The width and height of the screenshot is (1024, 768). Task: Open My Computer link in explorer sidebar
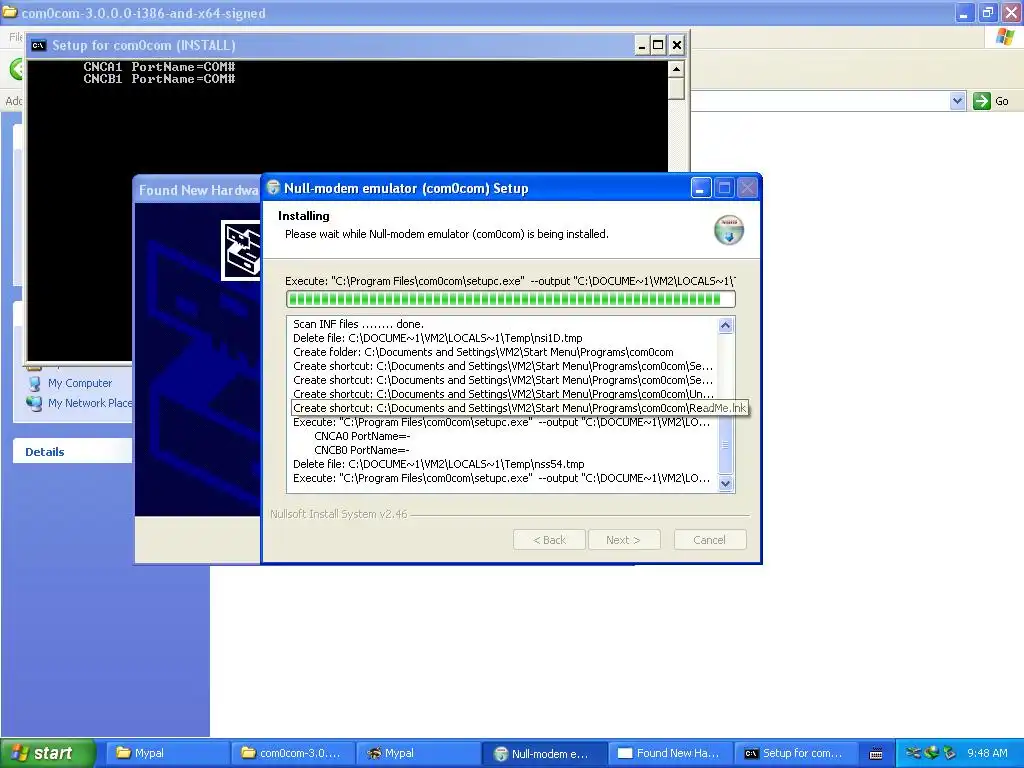[80, 383]
